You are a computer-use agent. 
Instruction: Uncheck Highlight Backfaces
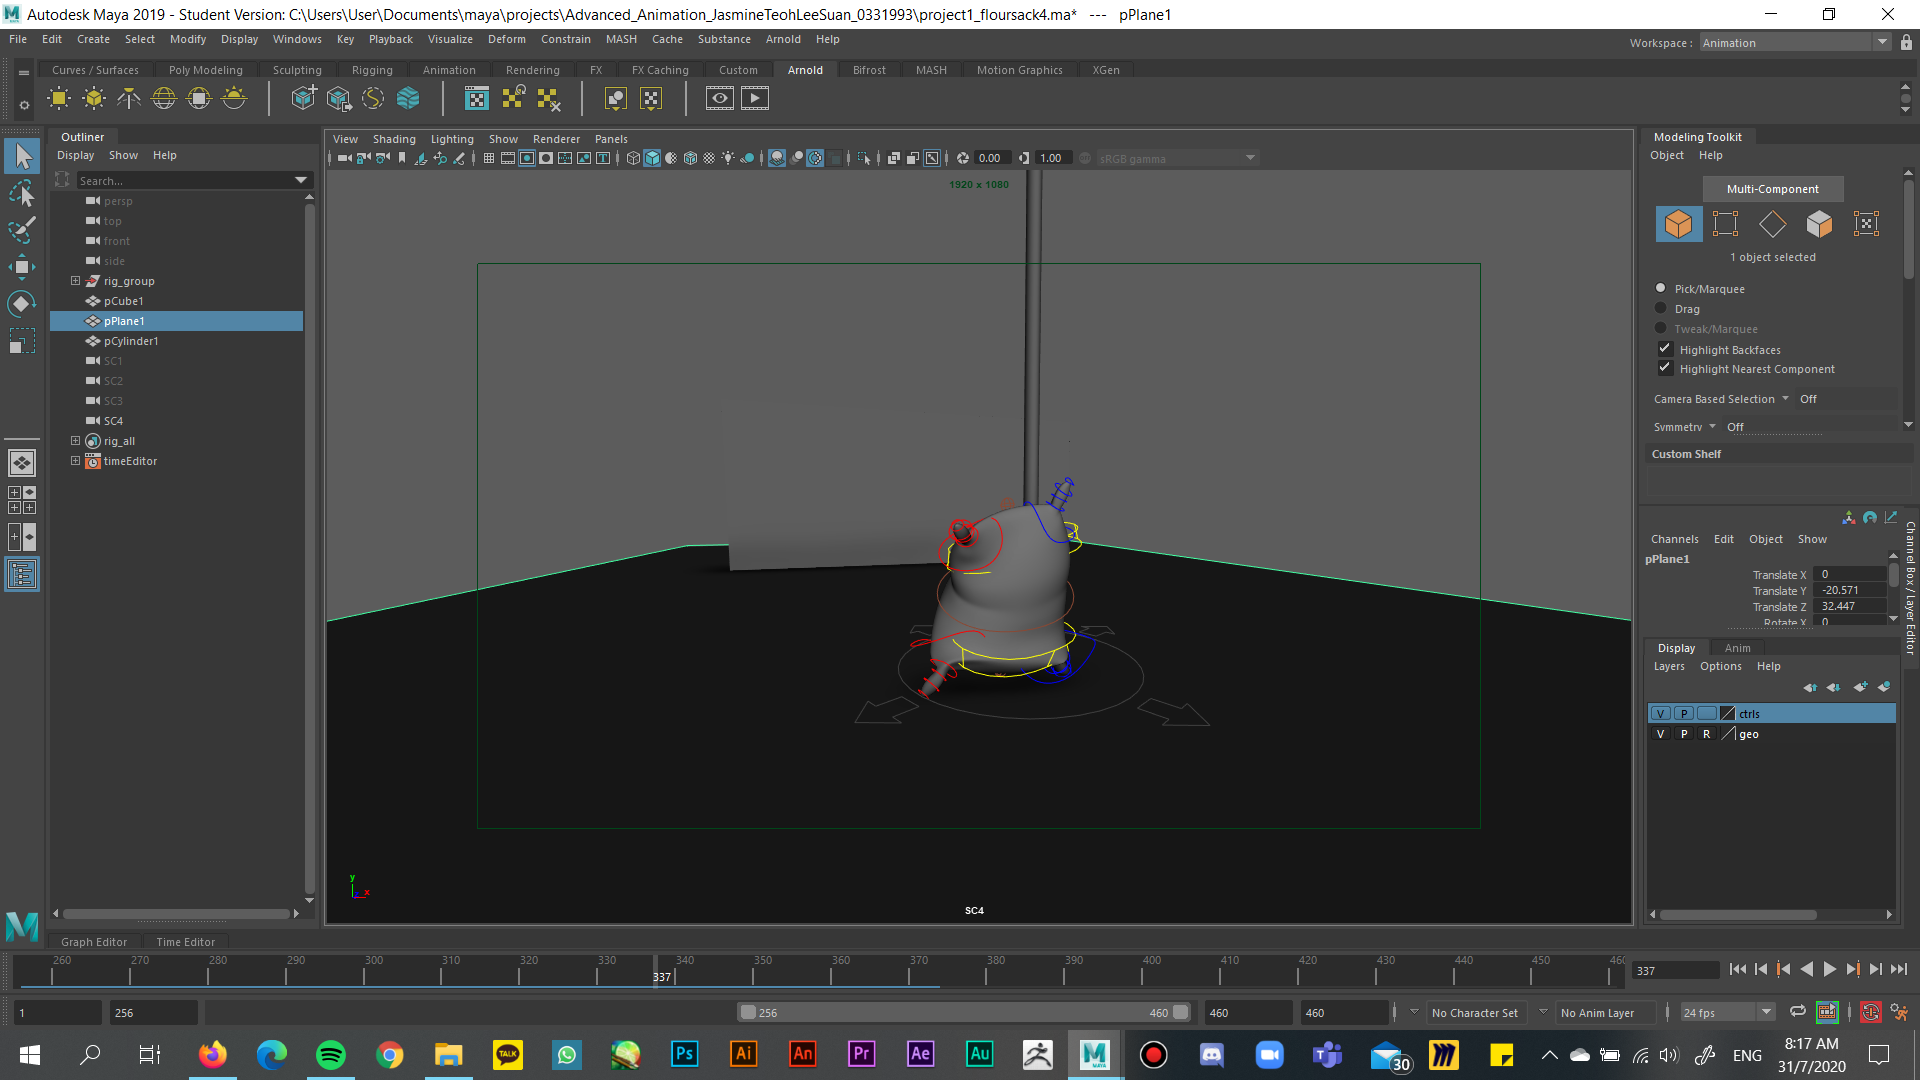[x=1664, y=348]
